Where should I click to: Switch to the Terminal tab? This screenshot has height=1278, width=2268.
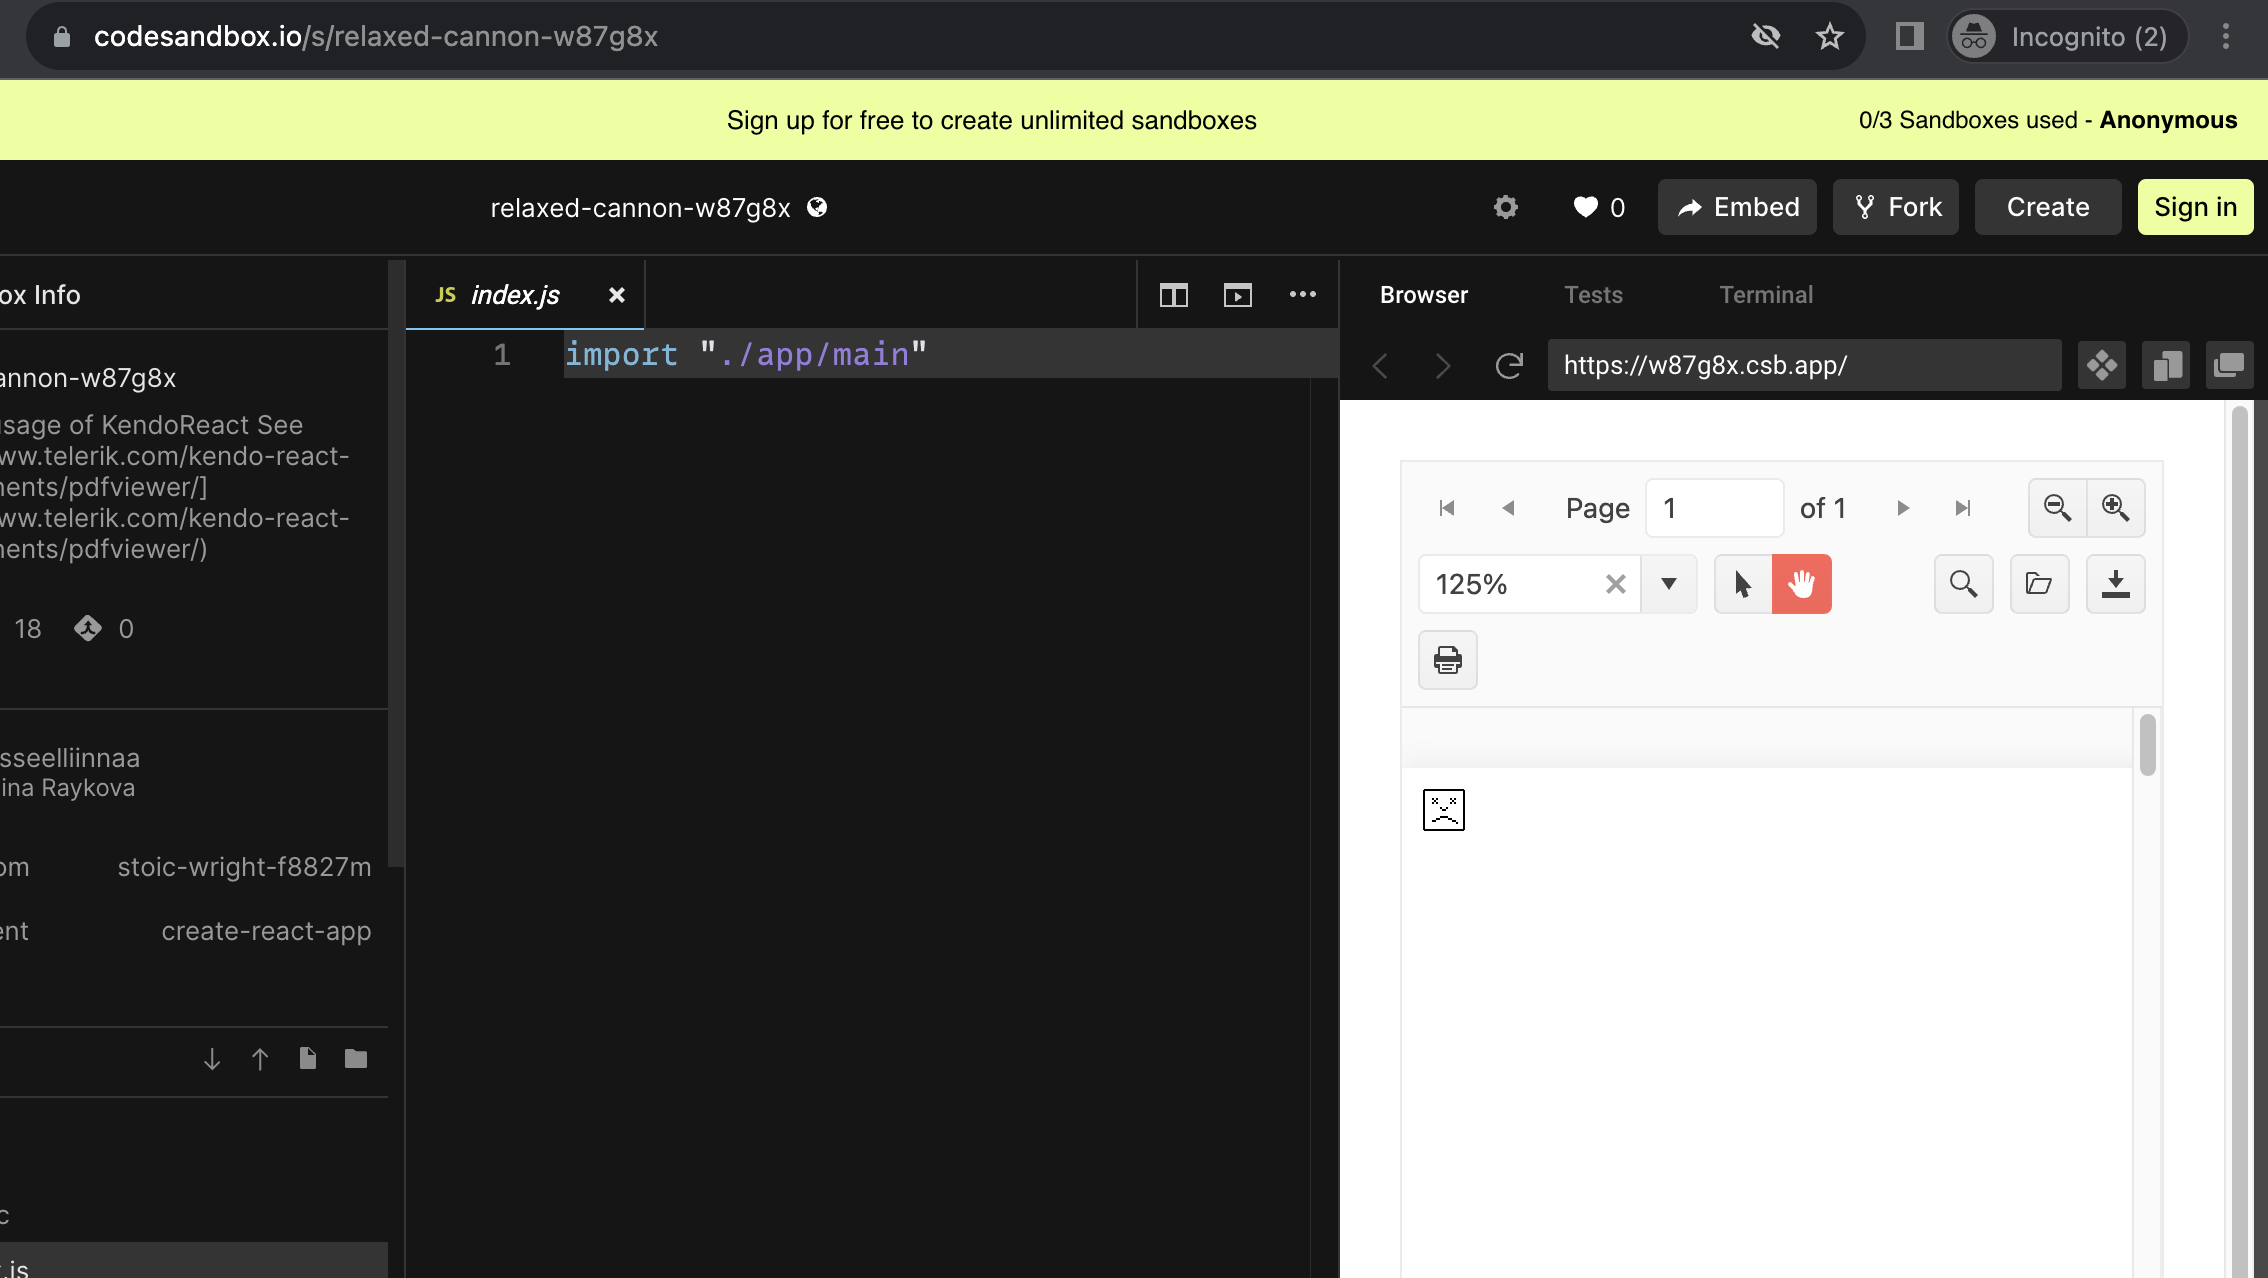click(1765, 294)
